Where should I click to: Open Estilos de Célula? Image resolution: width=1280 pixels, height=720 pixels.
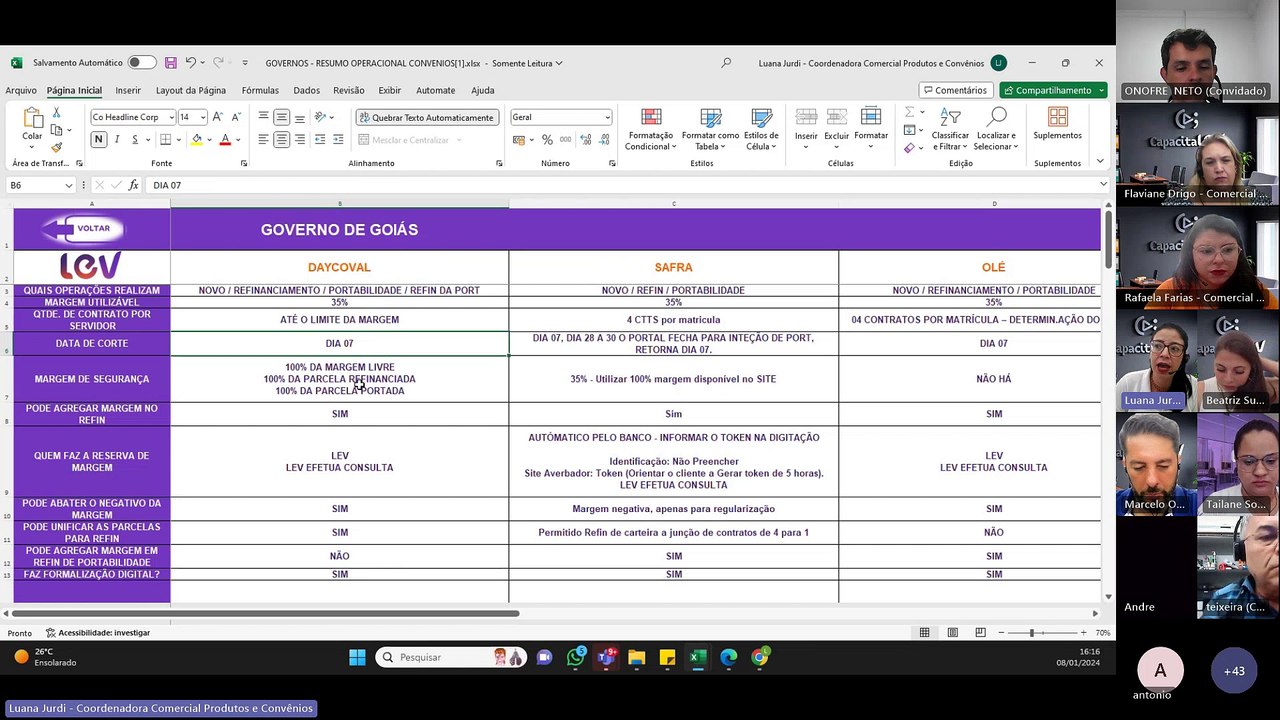[x=761, y=130]
